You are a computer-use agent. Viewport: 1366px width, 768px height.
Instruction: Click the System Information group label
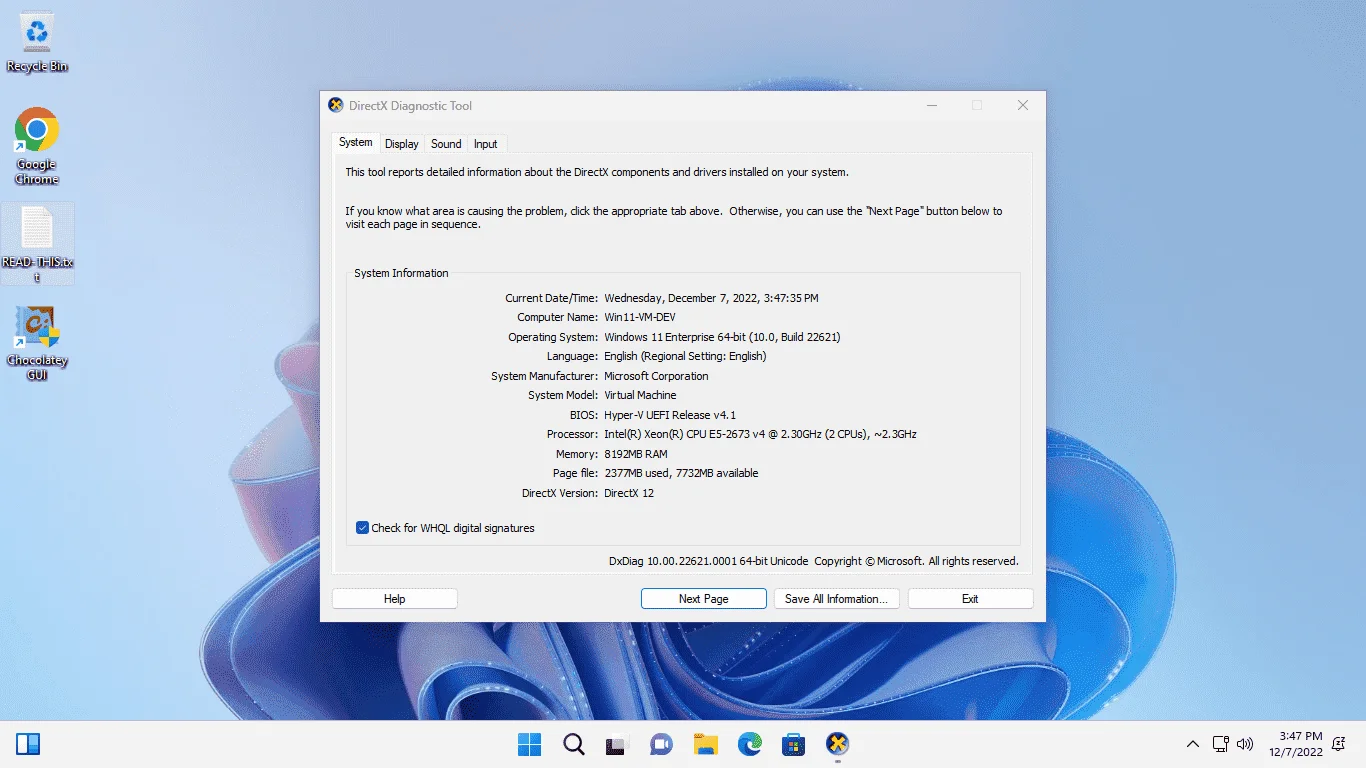coord(401,273)
